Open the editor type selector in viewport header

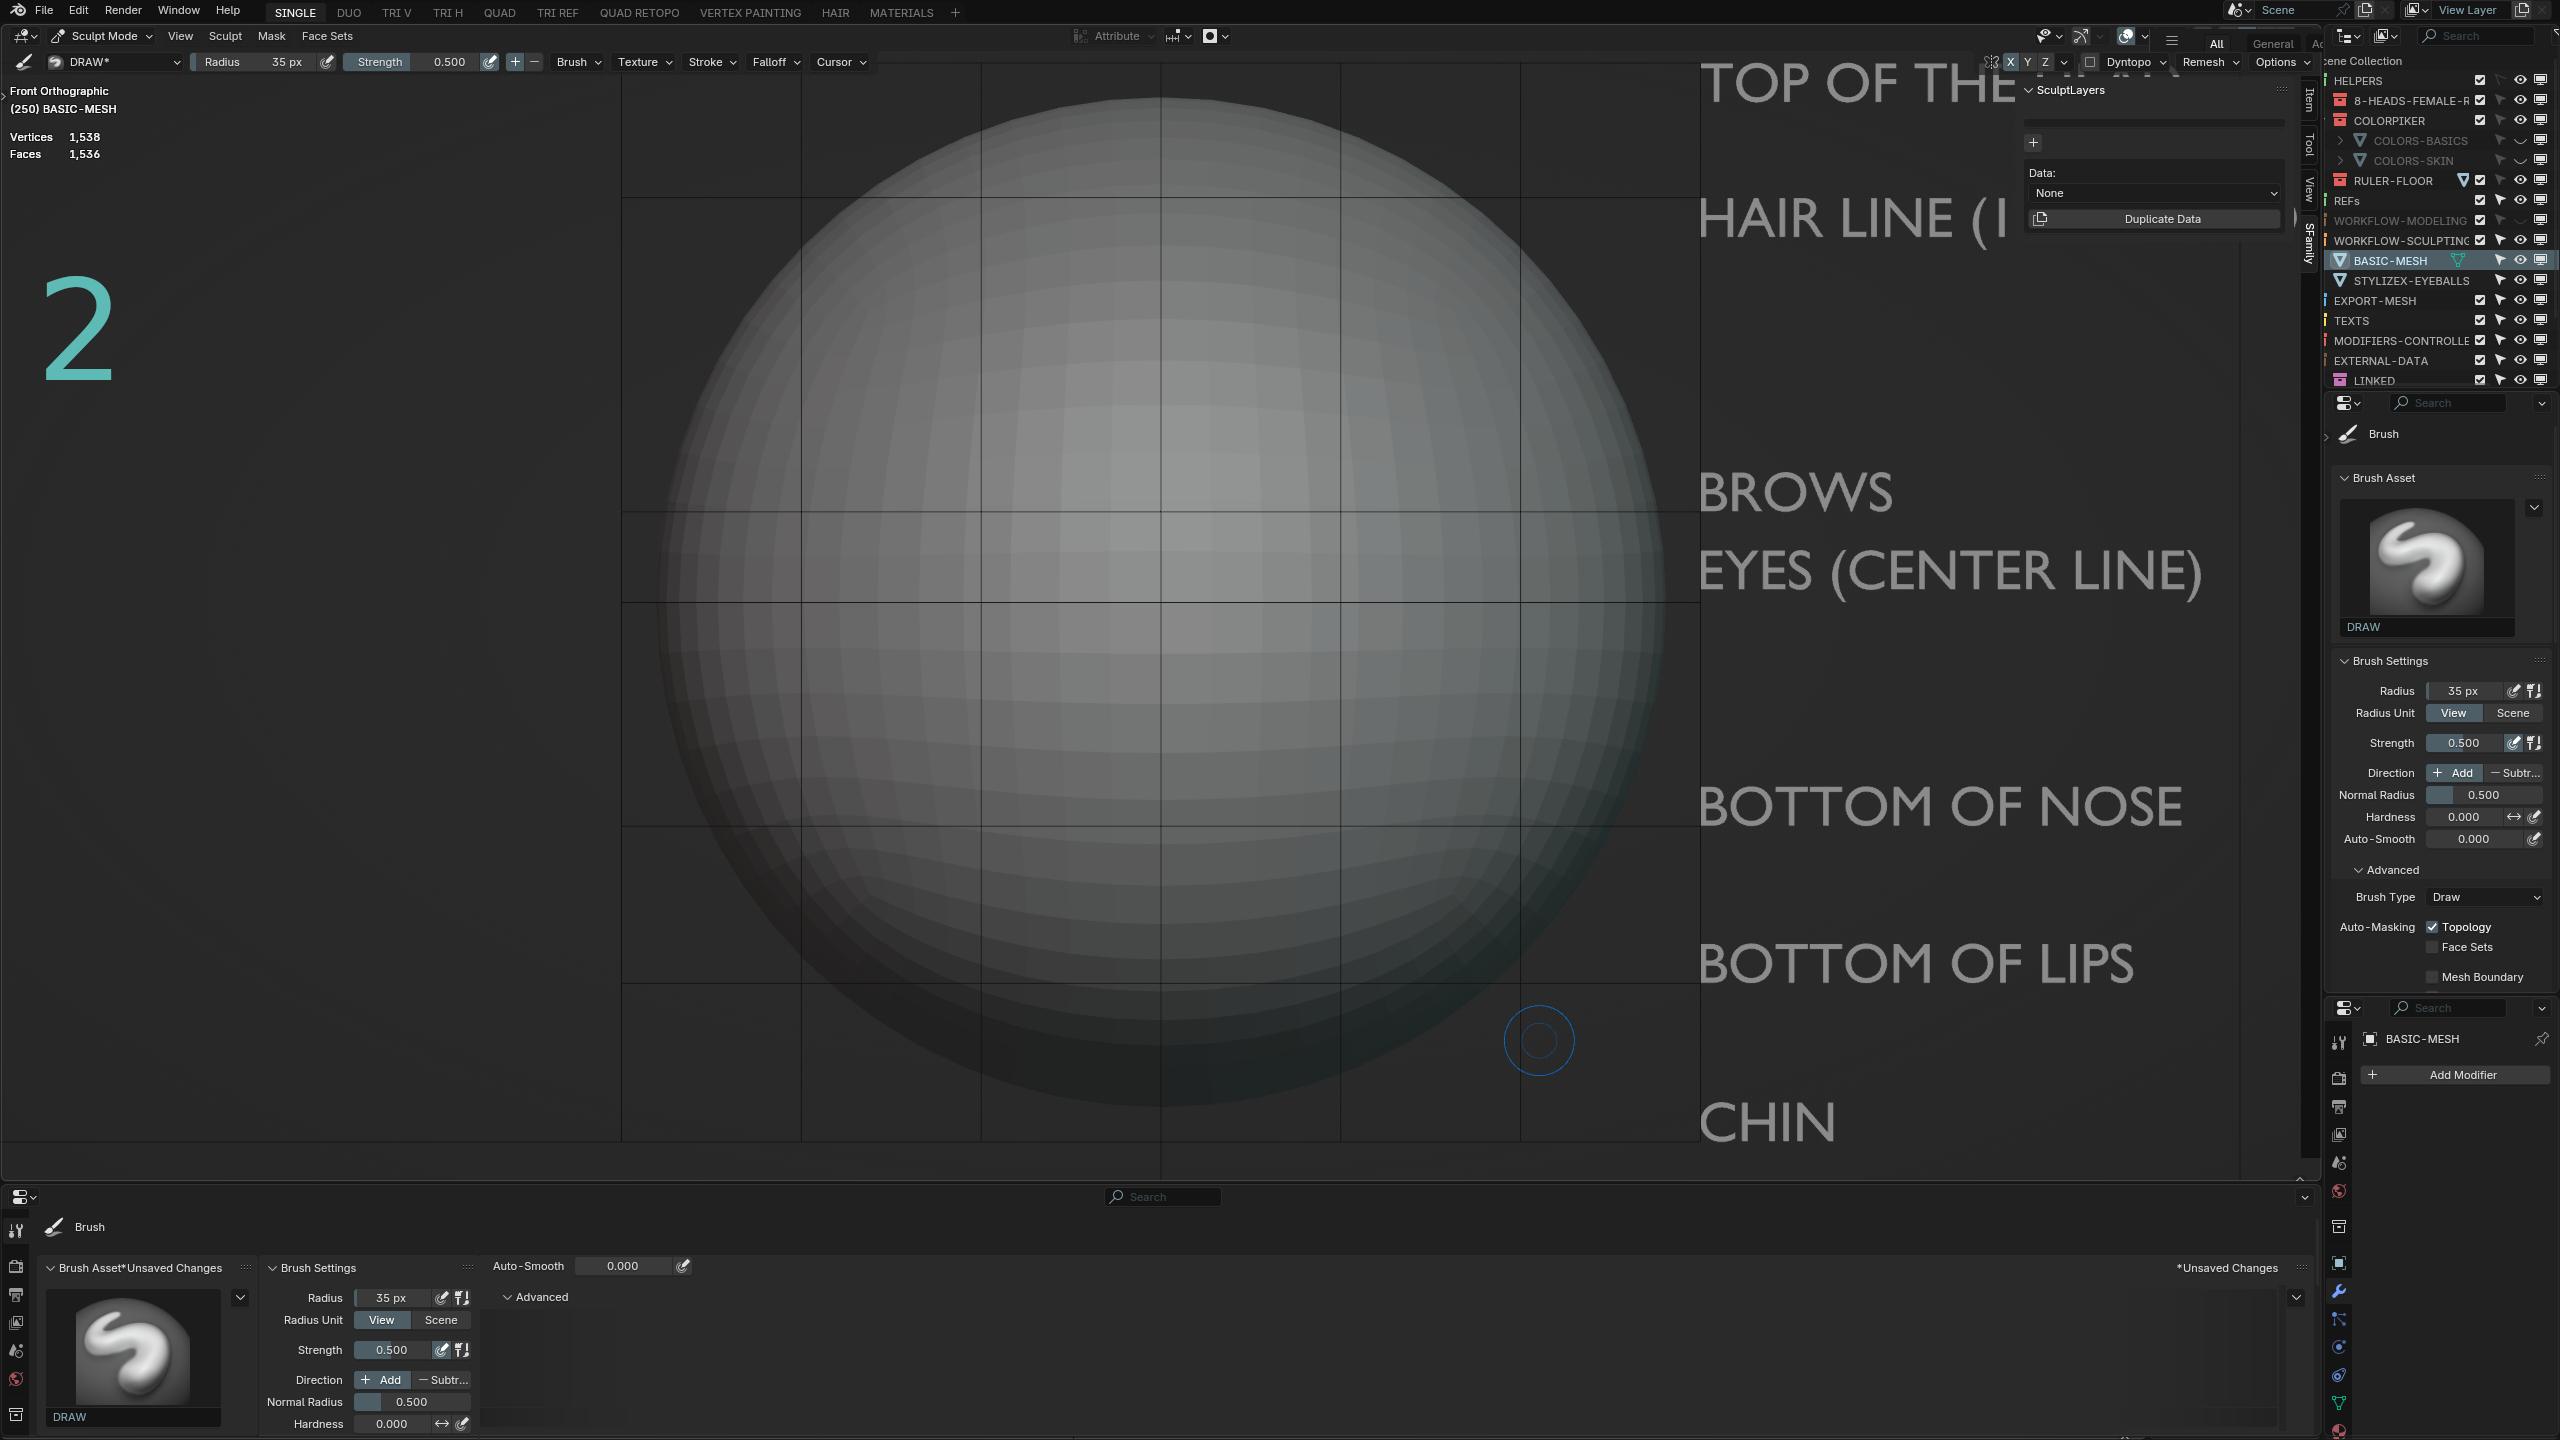(26, 36)
